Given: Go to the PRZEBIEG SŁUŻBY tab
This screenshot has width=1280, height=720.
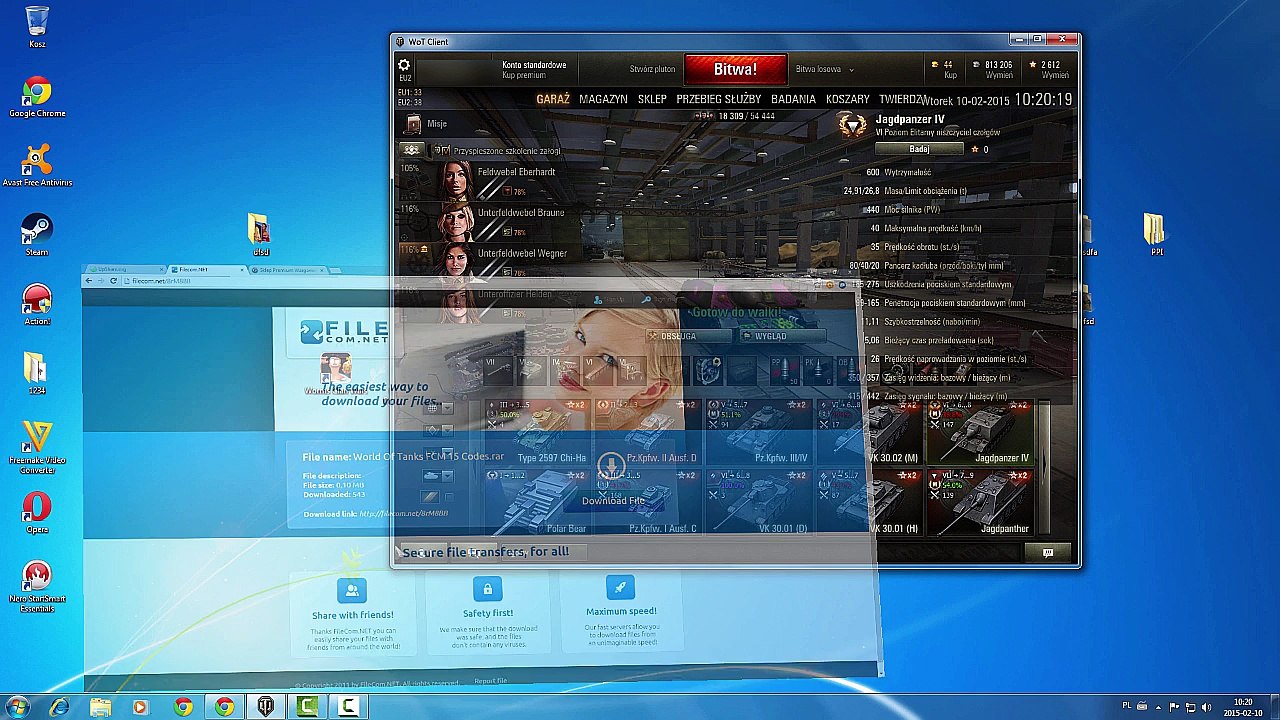Looking at the screenshot, I should point(719,100).
